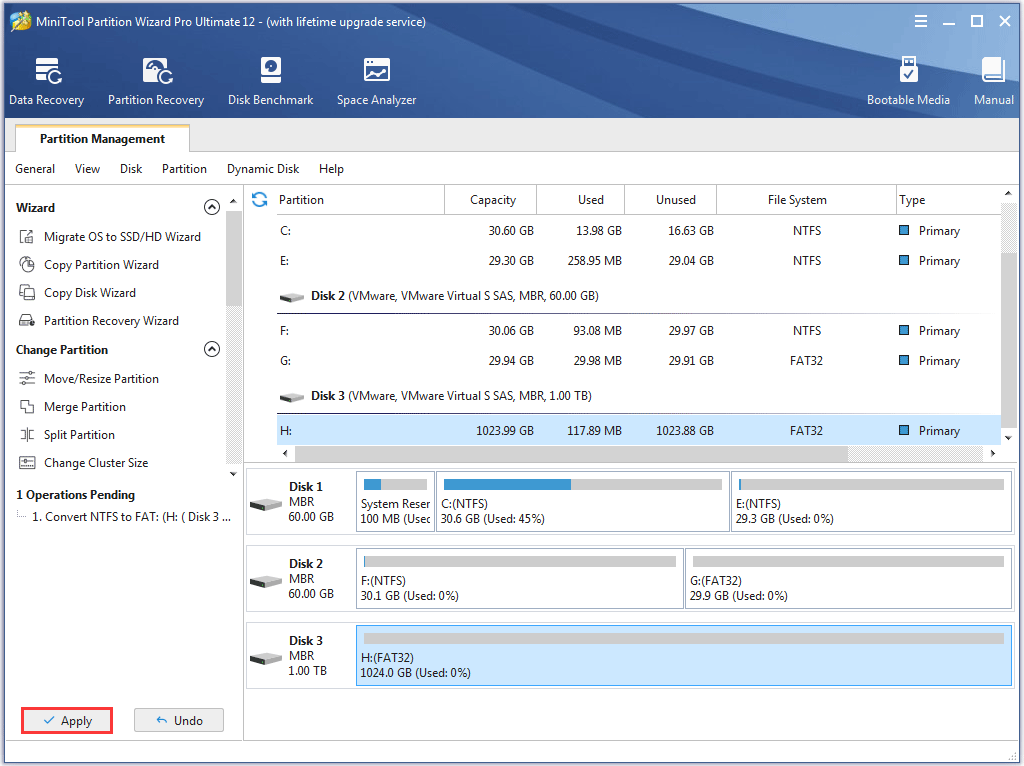The height and width of the screenshot is (766, 1024).
Task: Open the title bar hamburger menu
Action: click(x=920, y=20)
